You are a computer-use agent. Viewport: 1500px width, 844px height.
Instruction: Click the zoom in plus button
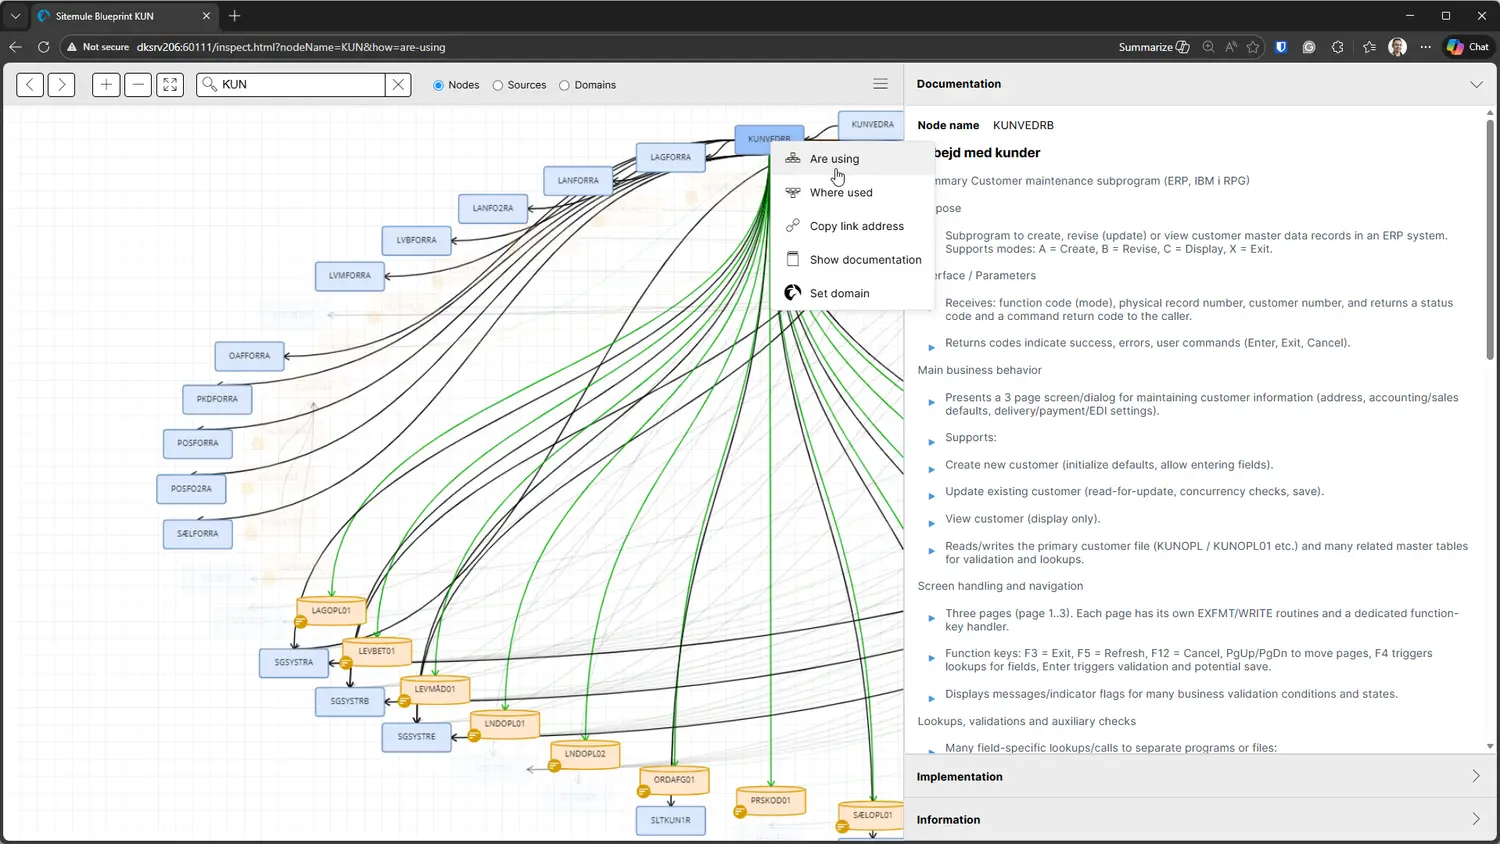[106, 85]
